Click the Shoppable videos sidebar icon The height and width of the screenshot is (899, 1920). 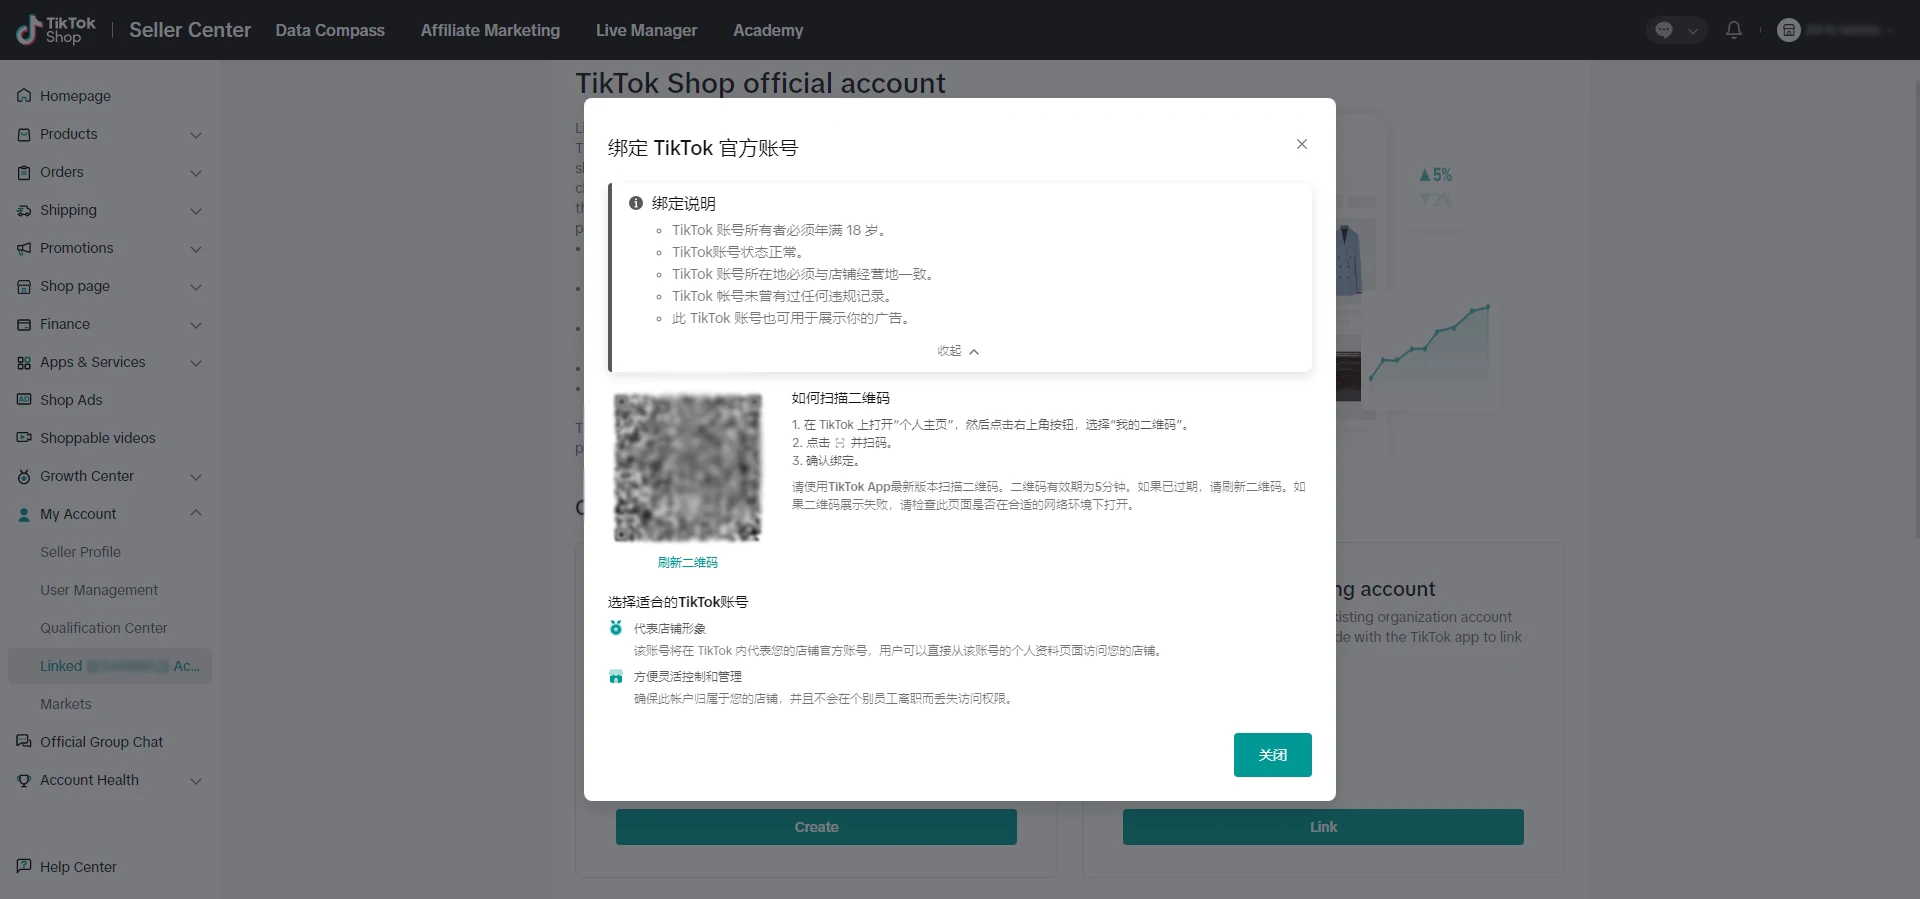[x=24, y=438]
